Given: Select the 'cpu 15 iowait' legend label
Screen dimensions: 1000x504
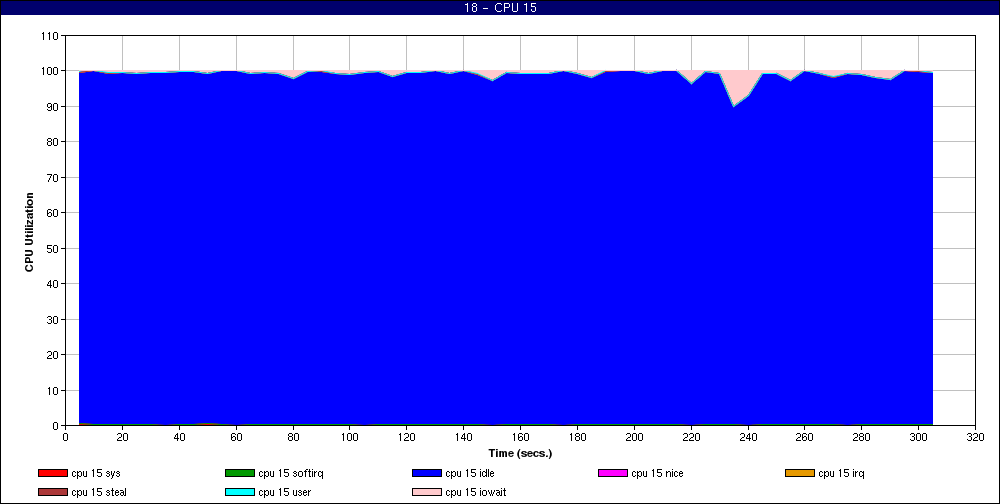Looking at the screenshot, I should [476, 493].
